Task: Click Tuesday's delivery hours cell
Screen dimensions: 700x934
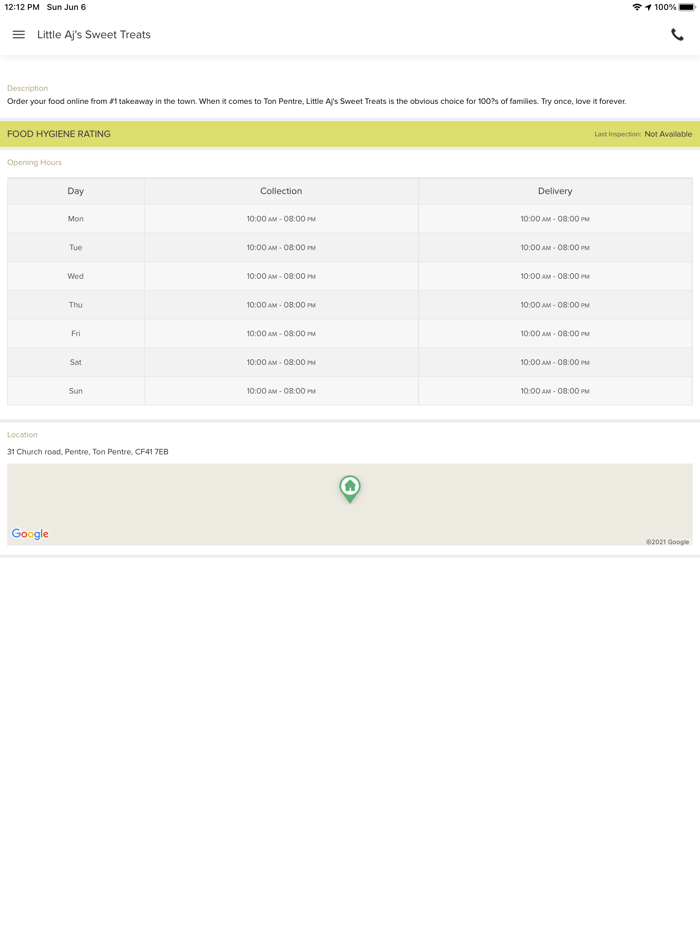Action: click(555, 247)
